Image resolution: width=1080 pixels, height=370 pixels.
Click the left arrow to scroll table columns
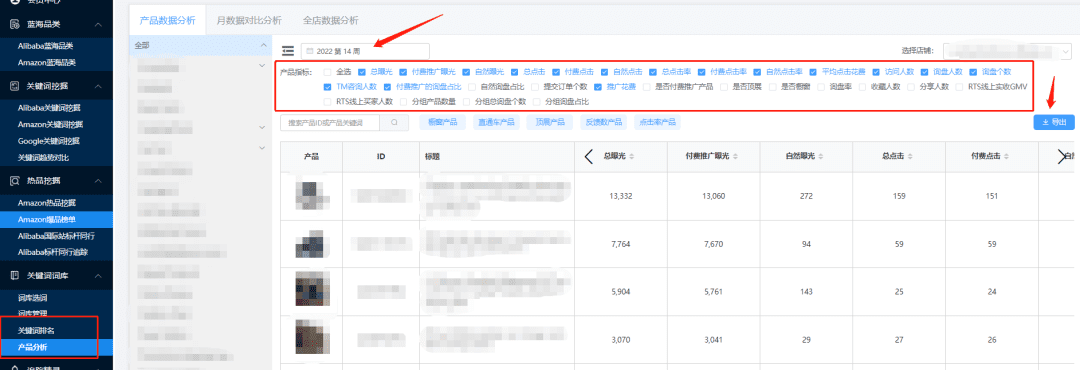tap(588, 156)
